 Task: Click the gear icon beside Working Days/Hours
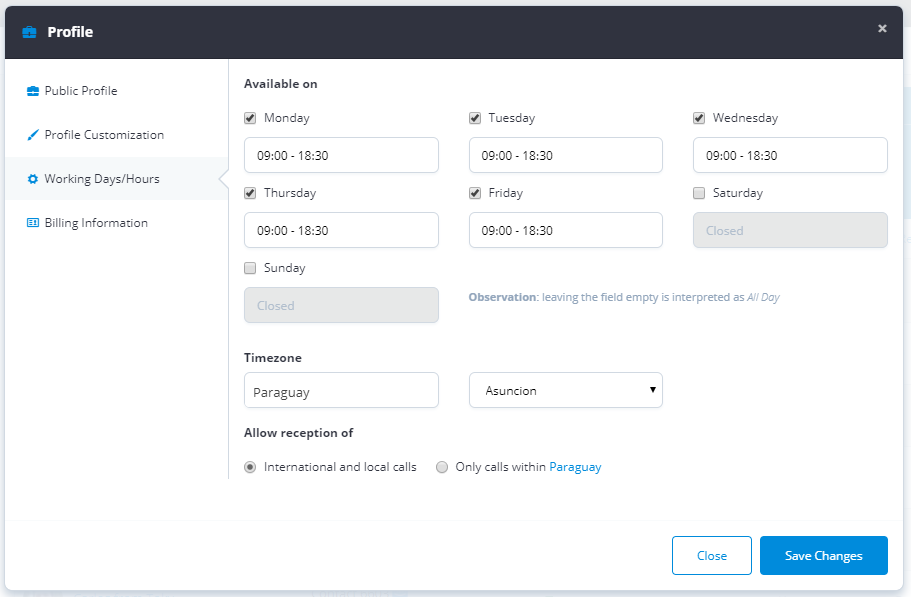[x=33, y=179]
